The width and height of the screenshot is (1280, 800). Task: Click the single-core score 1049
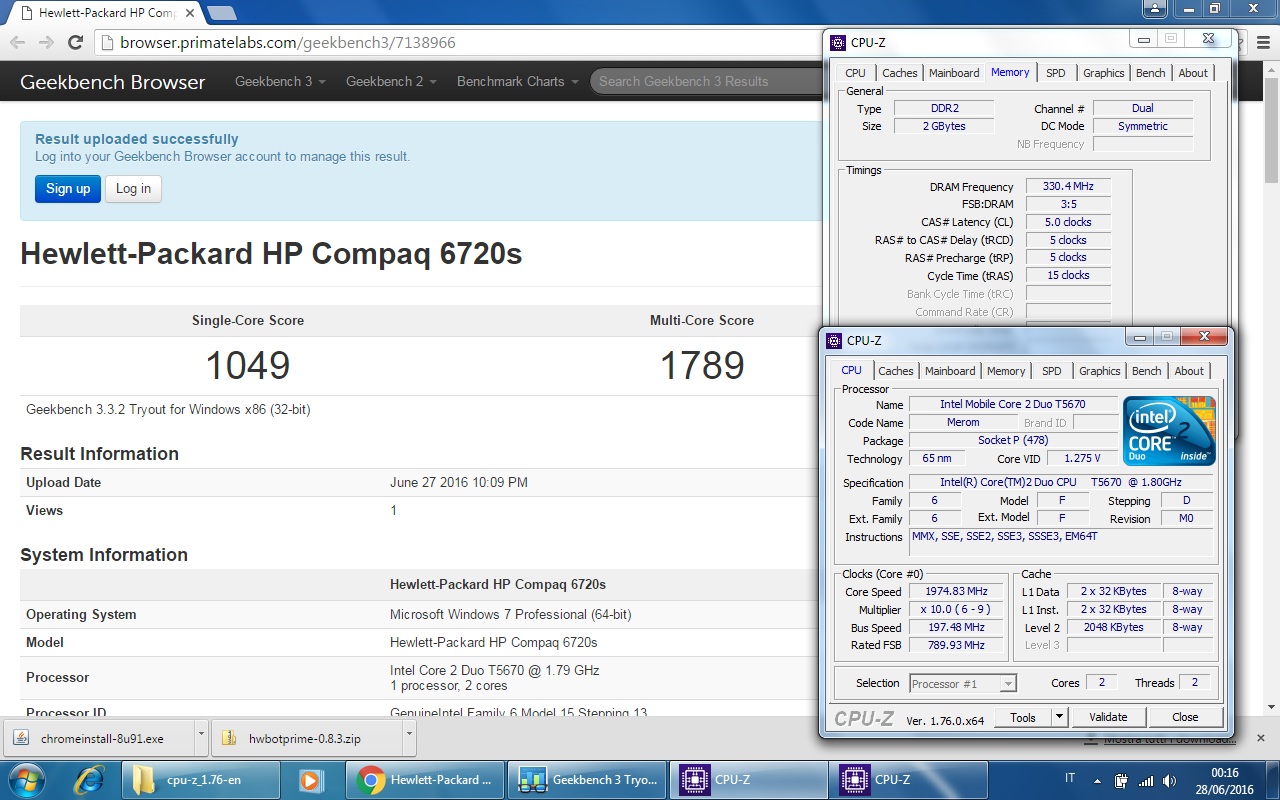coord(248,365)
